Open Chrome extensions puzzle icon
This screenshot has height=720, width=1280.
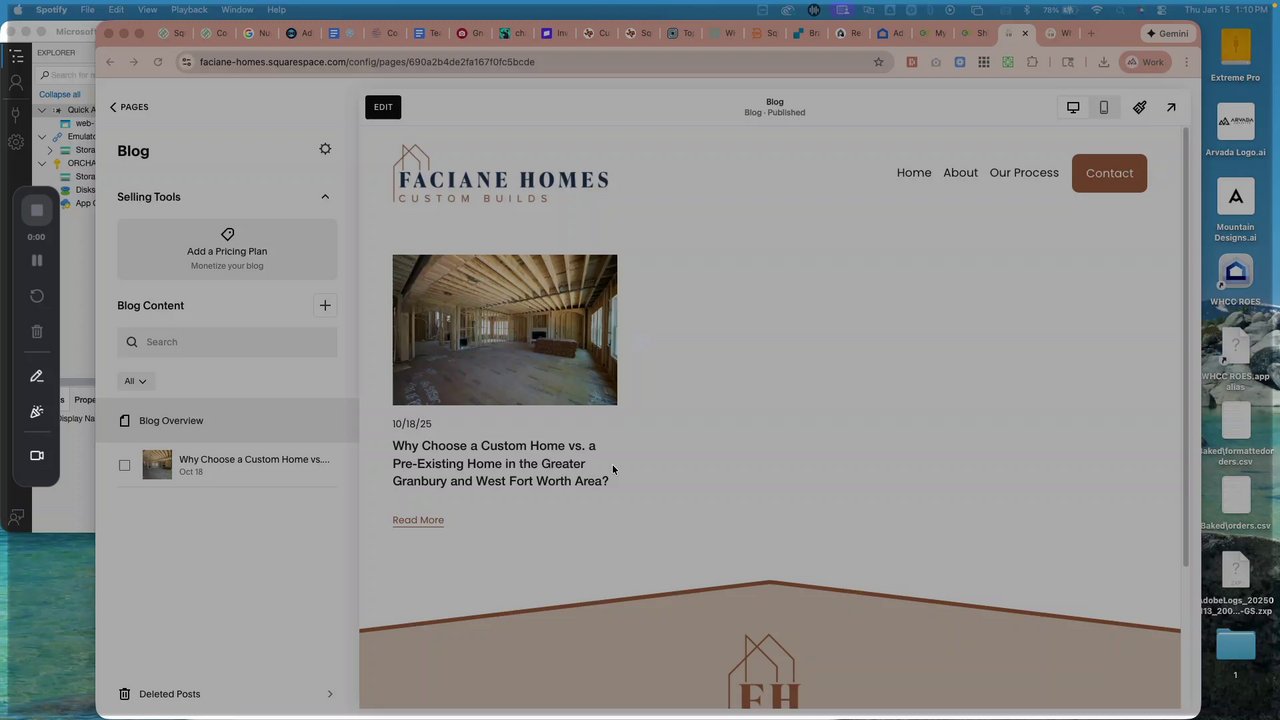[x=1033, y=62]
